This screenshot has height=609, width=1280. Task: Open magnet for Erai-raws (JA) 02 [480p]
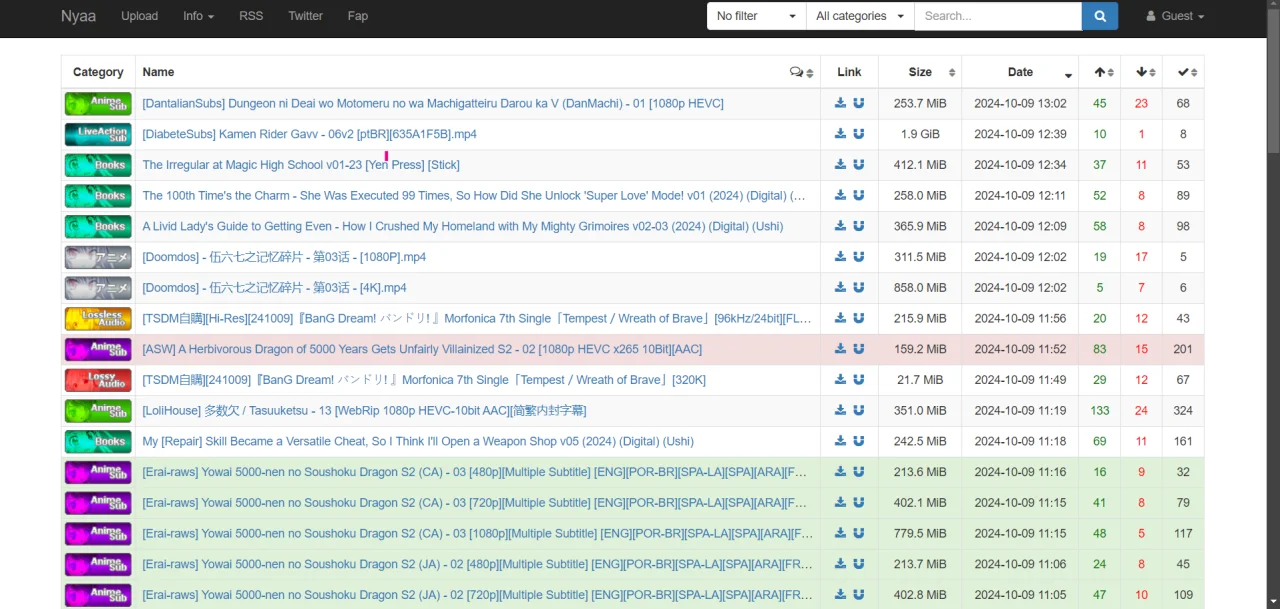(x=858, y=564)
